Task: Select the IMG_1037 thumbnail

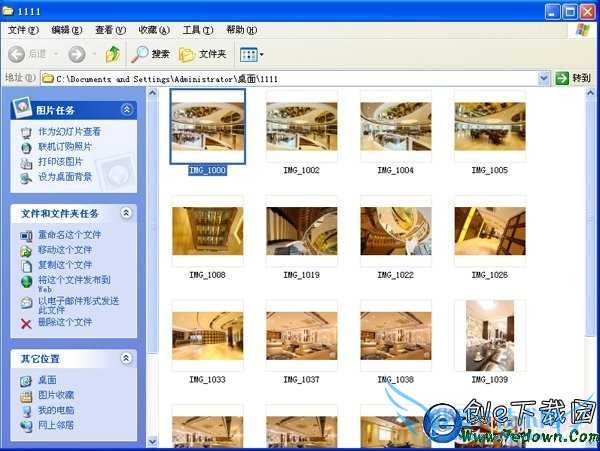Action: [x=302, y=336]
